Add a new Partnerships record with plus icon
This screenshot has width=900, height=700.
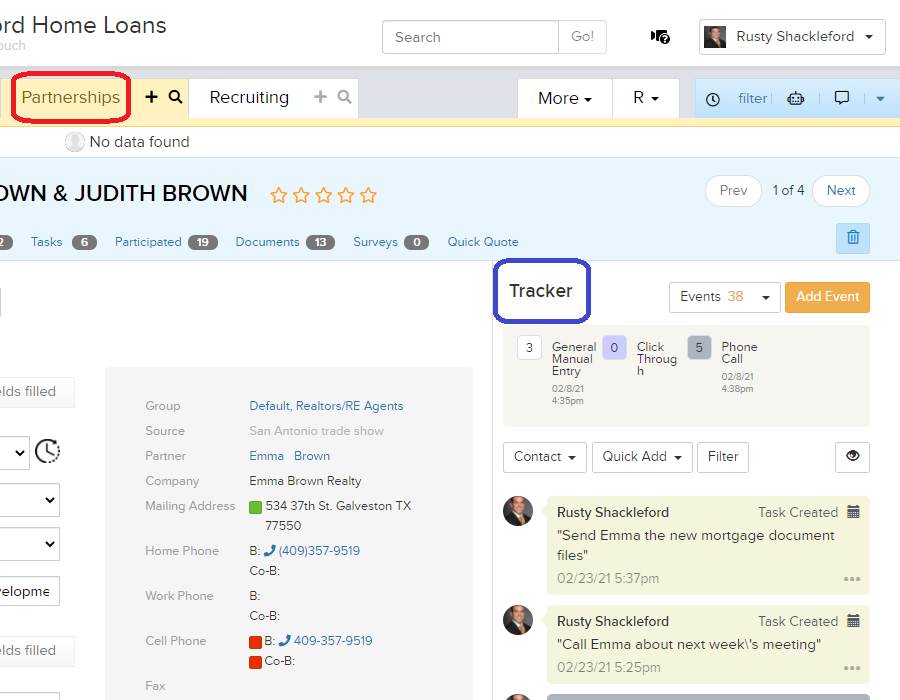click(151, 96)
